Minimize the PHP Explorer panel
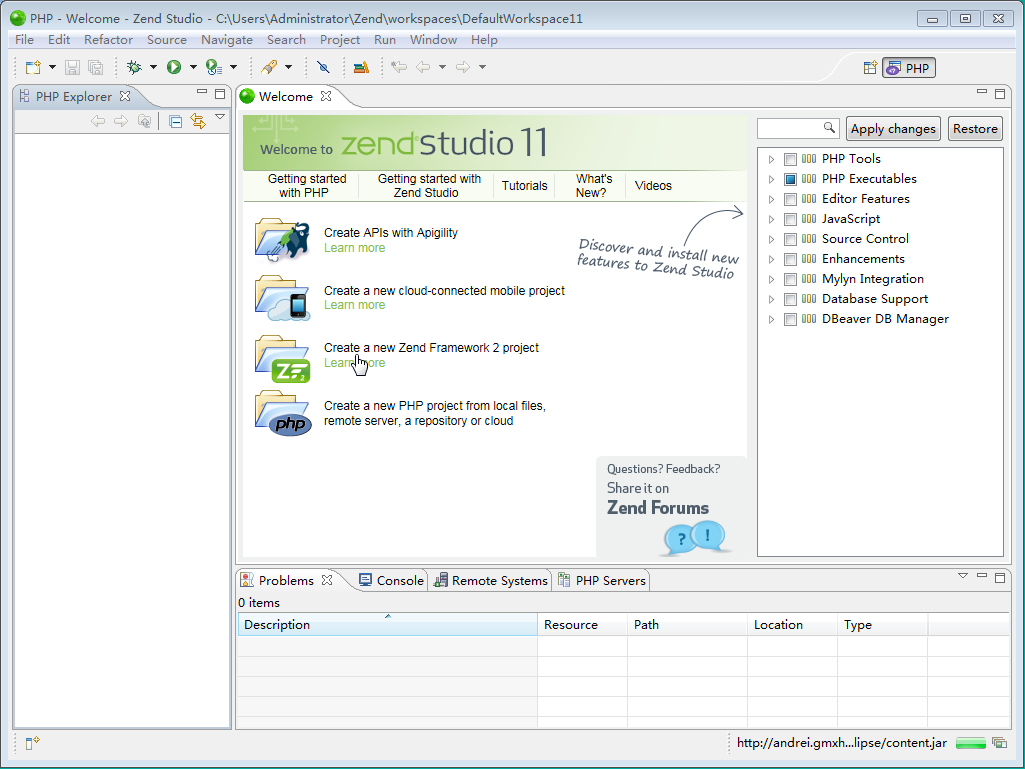 click(202, 94)
